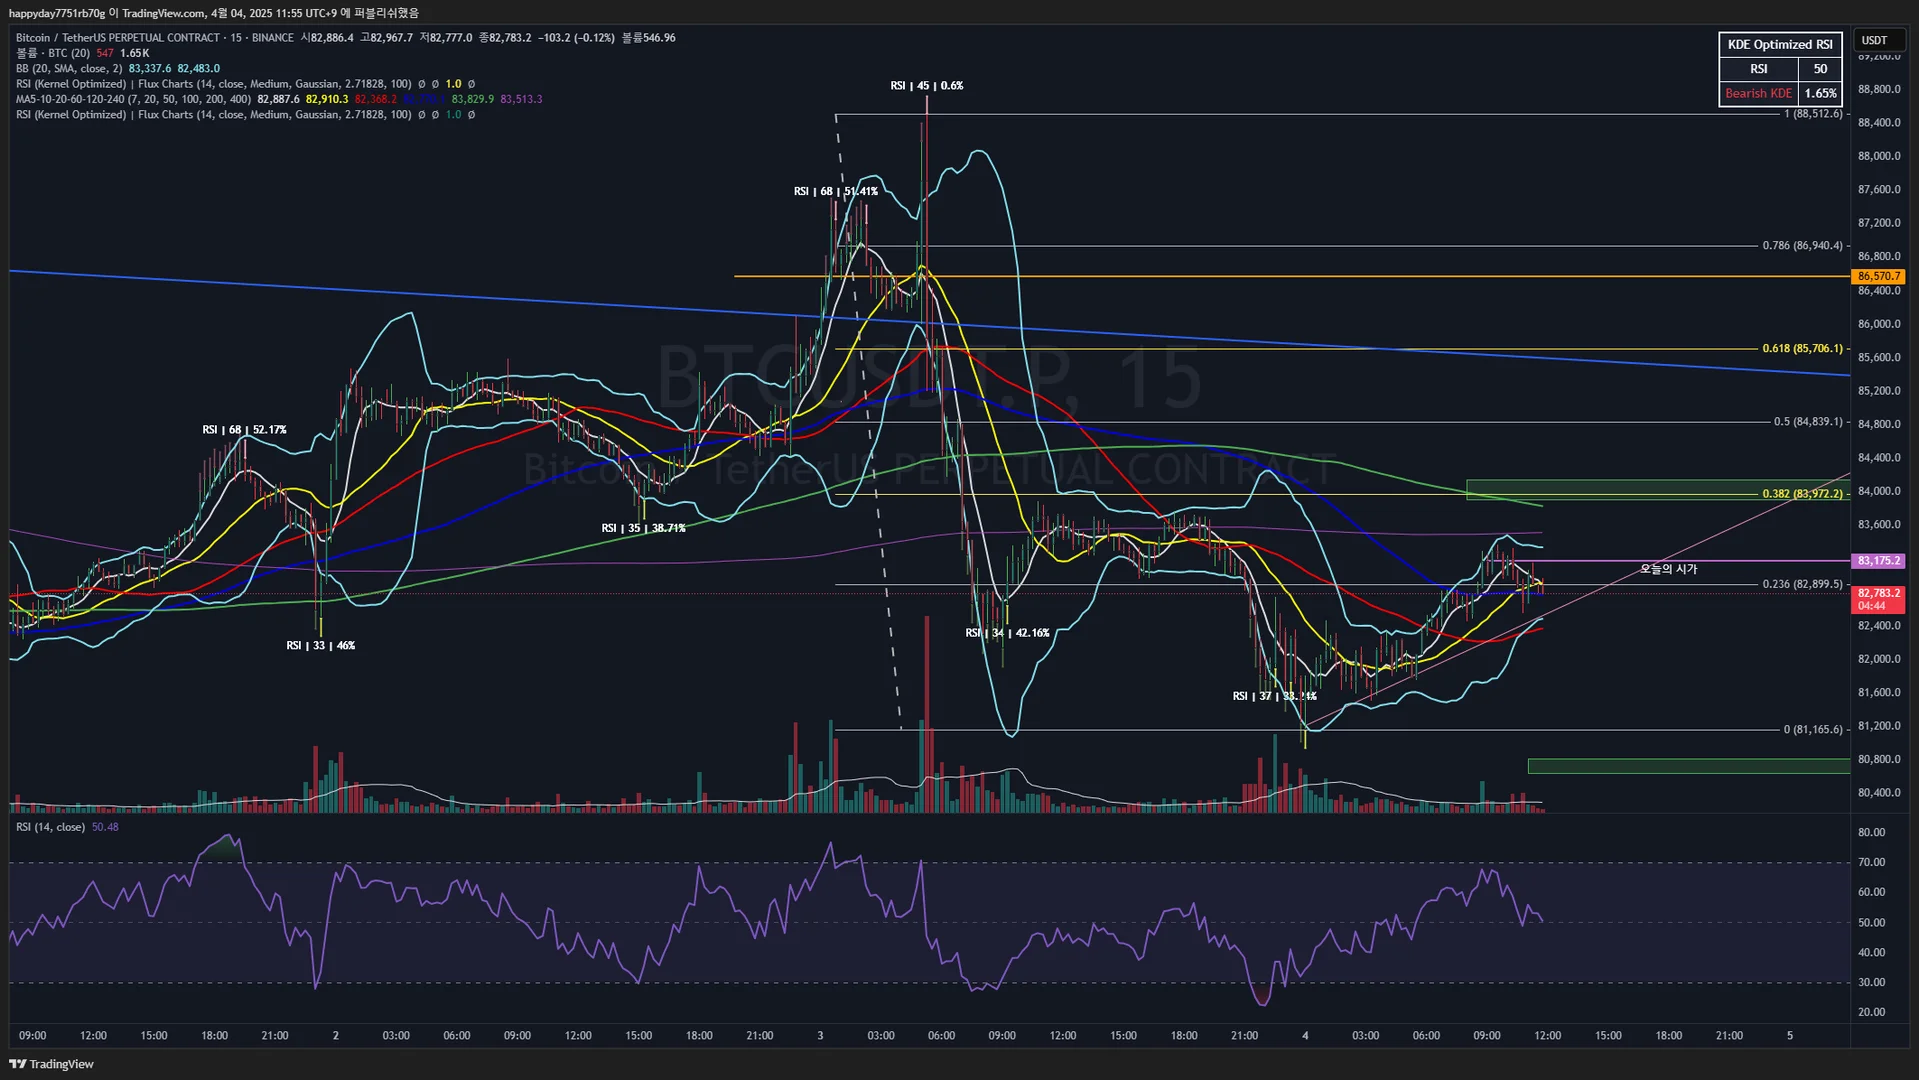This screenshot has height=1080, width=1919.
Task: Click the KDE Optimized RSI table header
Action: pyautogui.click(x=1780, y=44)
